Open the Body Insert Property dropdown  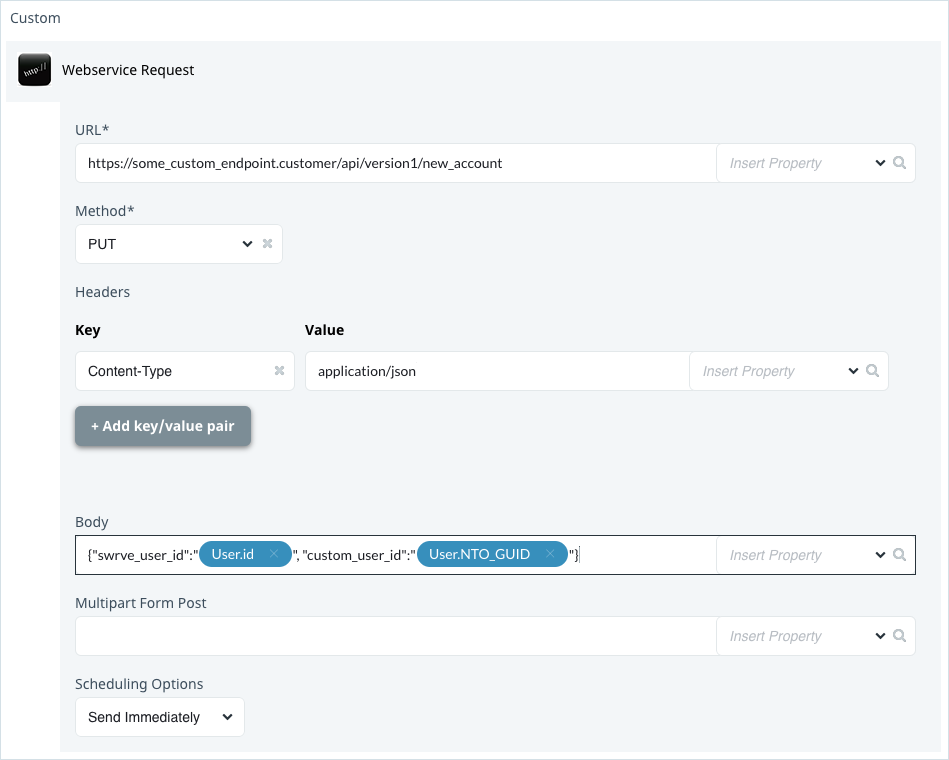pos(880,555)
